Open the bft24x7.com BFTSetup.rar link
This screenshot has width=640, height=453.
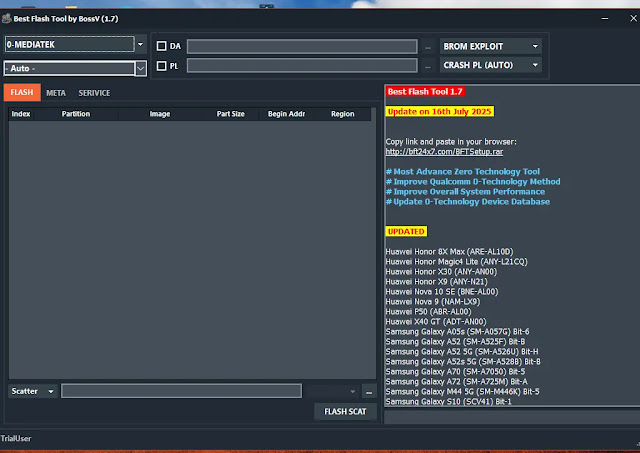(444, 151)
